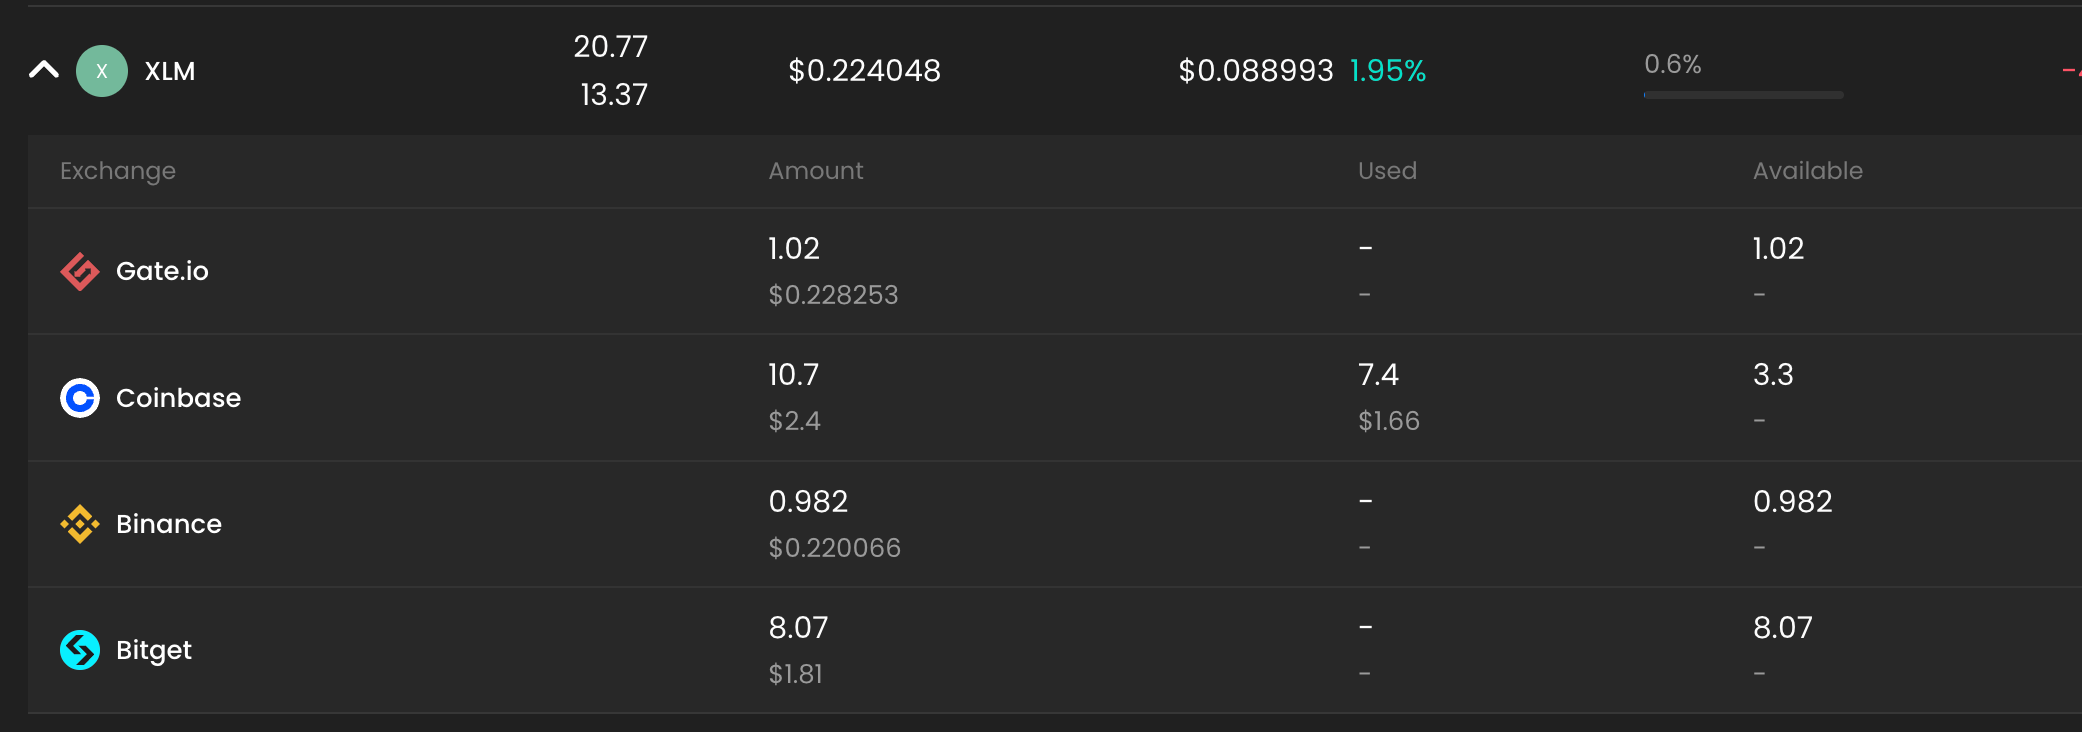The image size is (2082, 732).
Task: Select the Binance exchange name
Action: [169, 524]
